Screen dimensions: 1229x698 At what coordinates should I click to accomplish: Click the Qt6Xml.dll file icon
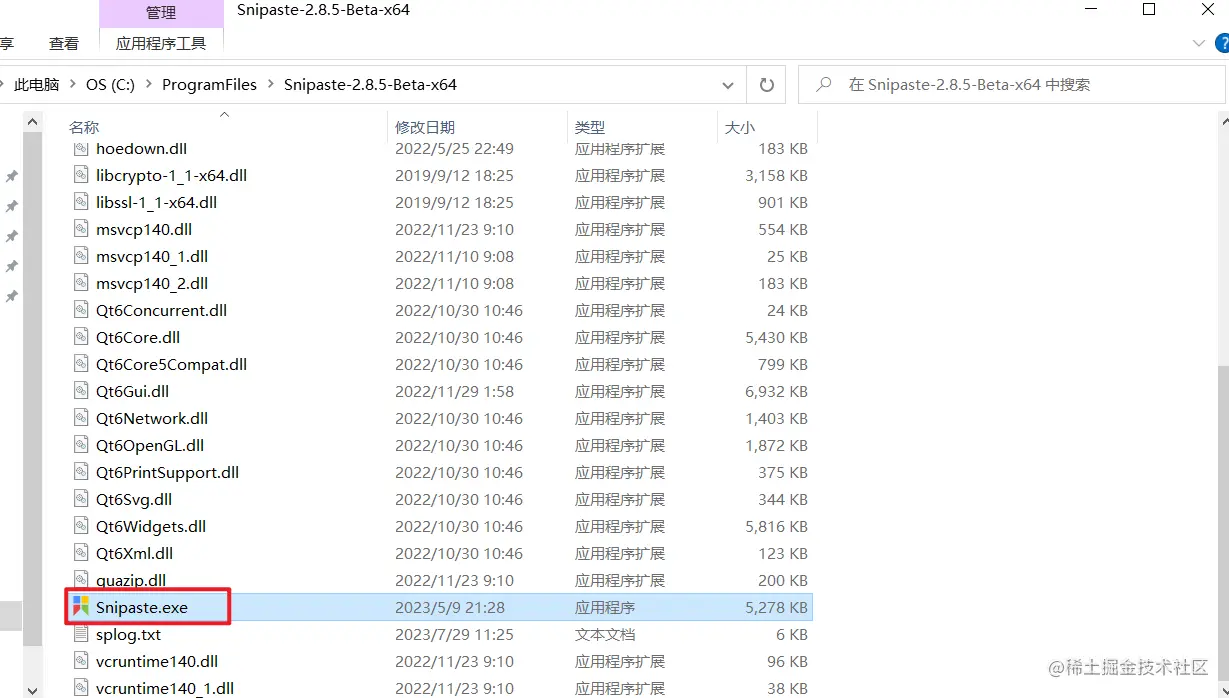coord(81,553)
